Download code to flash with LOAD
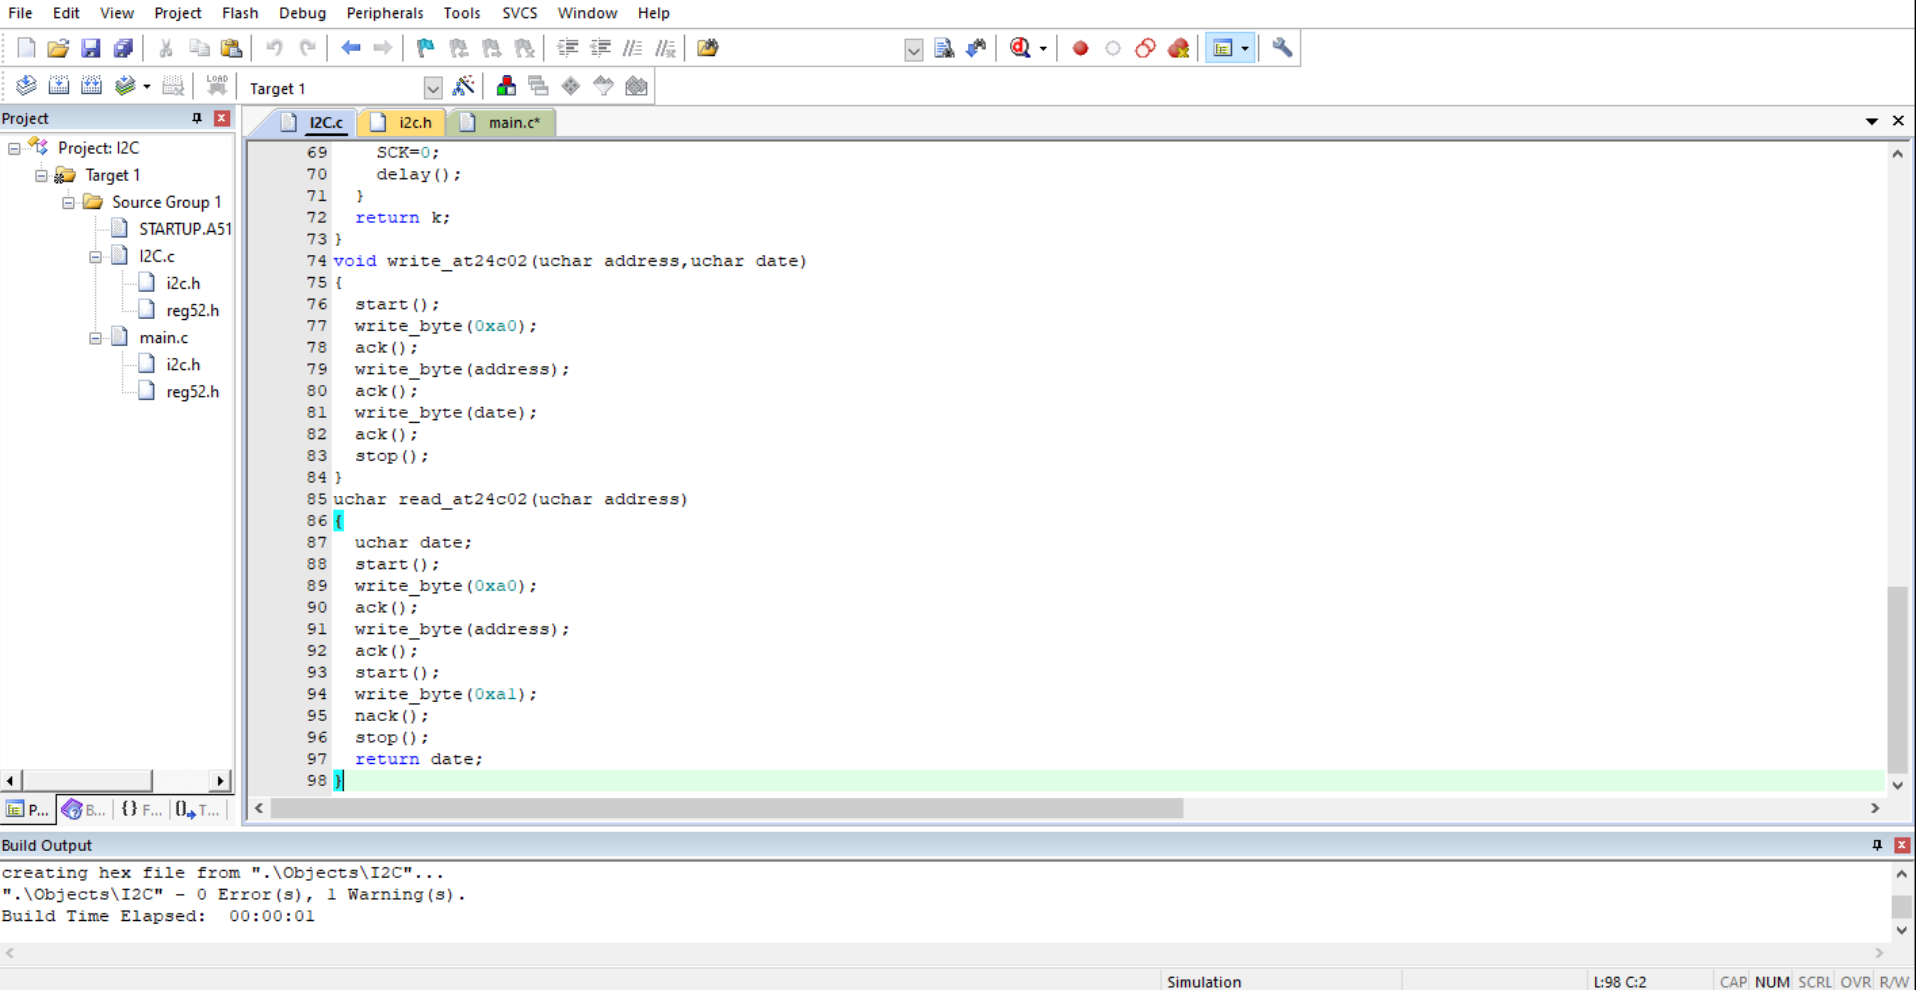 point(216,86)
